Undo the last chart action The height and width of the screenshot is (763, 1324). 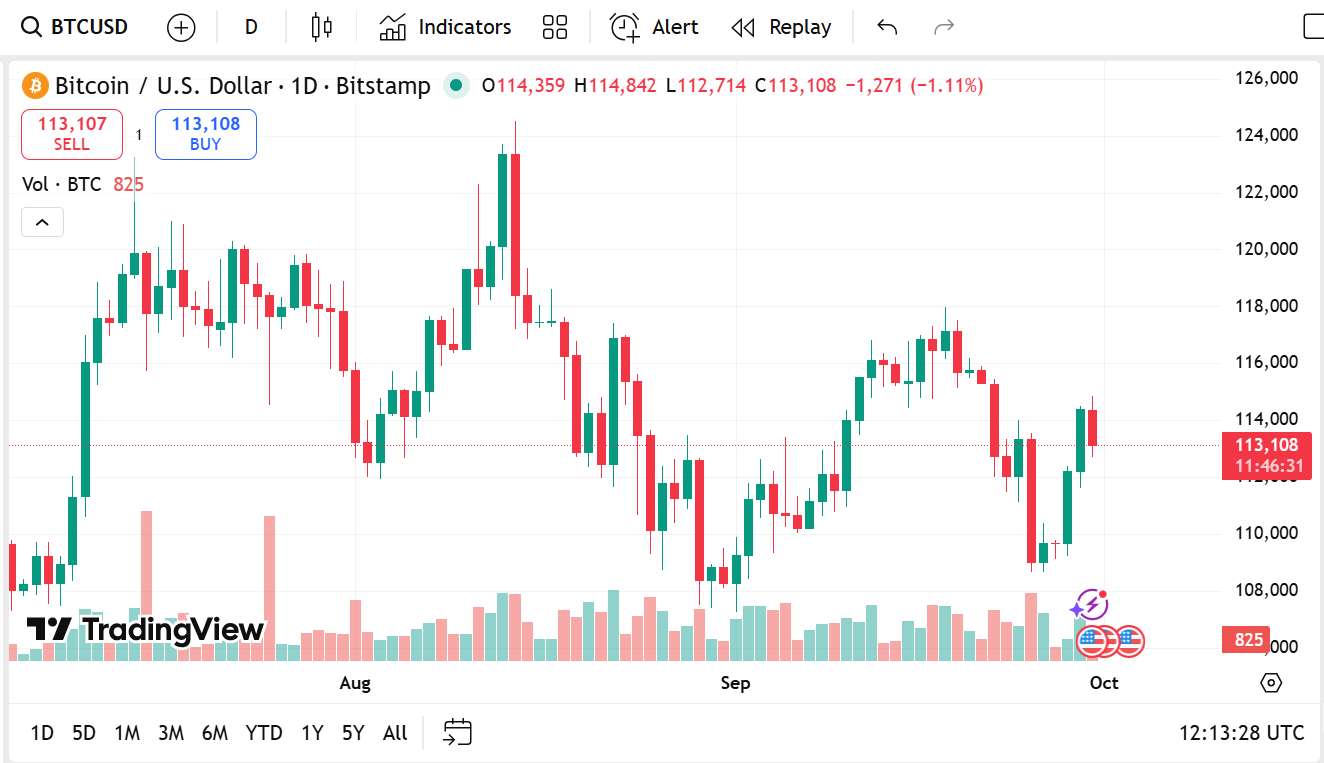coord(887,27)
